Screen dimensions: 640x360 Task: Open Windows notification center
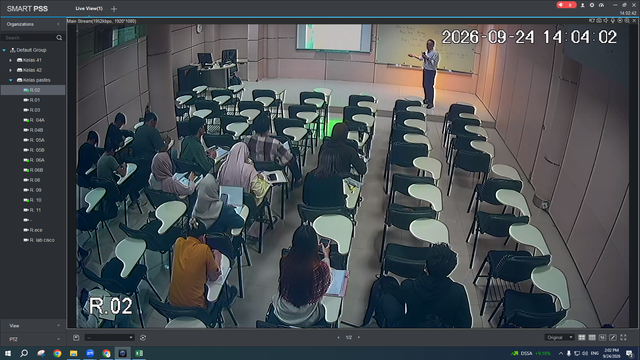click(x=629, y=353)
